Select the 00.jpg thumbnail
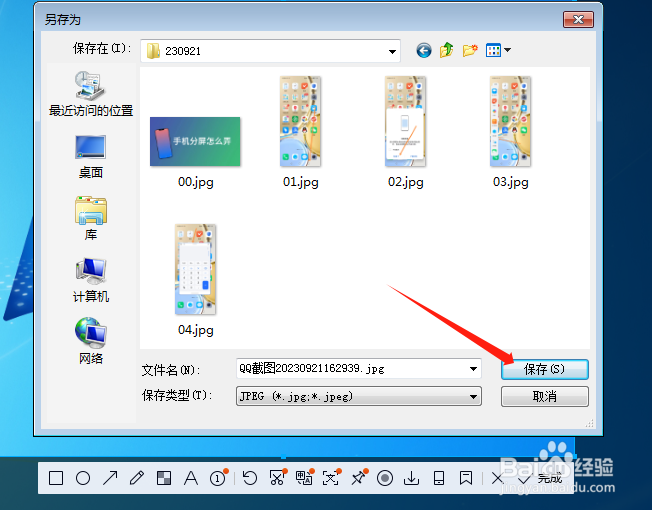Image resolution: width=652 pixels, height=510 pixels. click(x=195, y=142)
